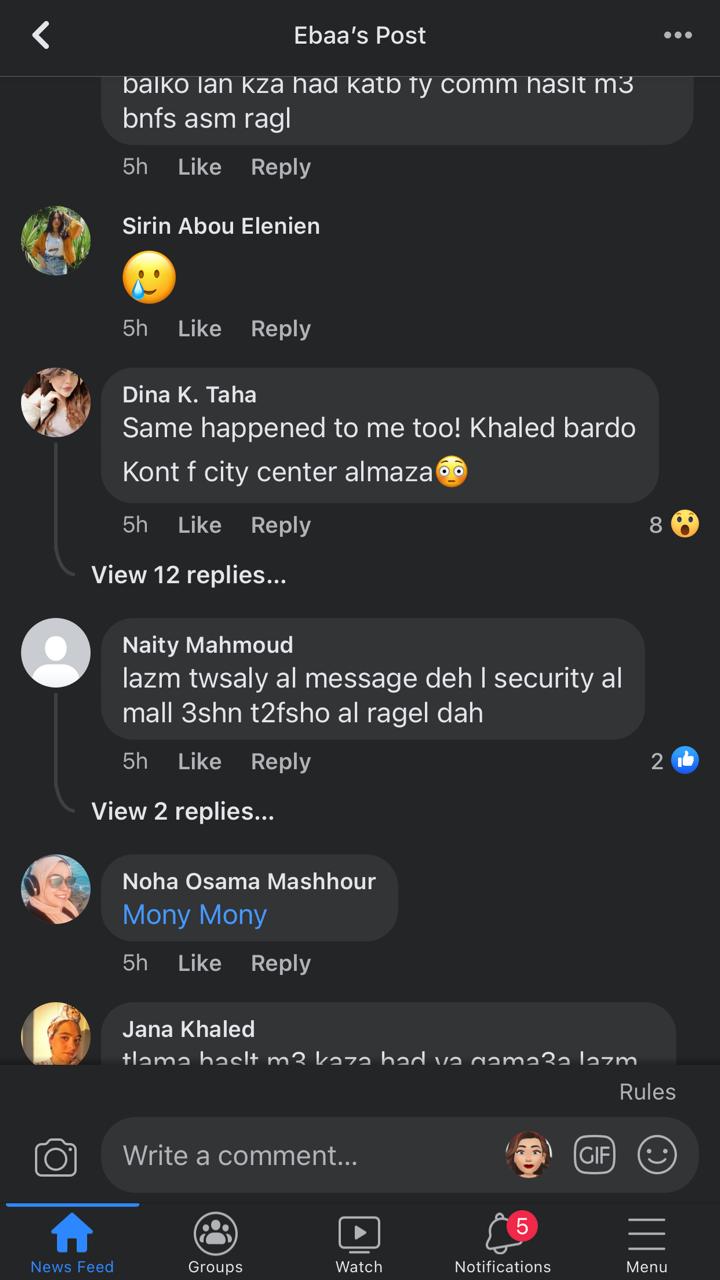The height and width of the screenshot is (1280, 720).
Task: Open Sirin Abou Elenien's profile picture
Action: (56, 241)
